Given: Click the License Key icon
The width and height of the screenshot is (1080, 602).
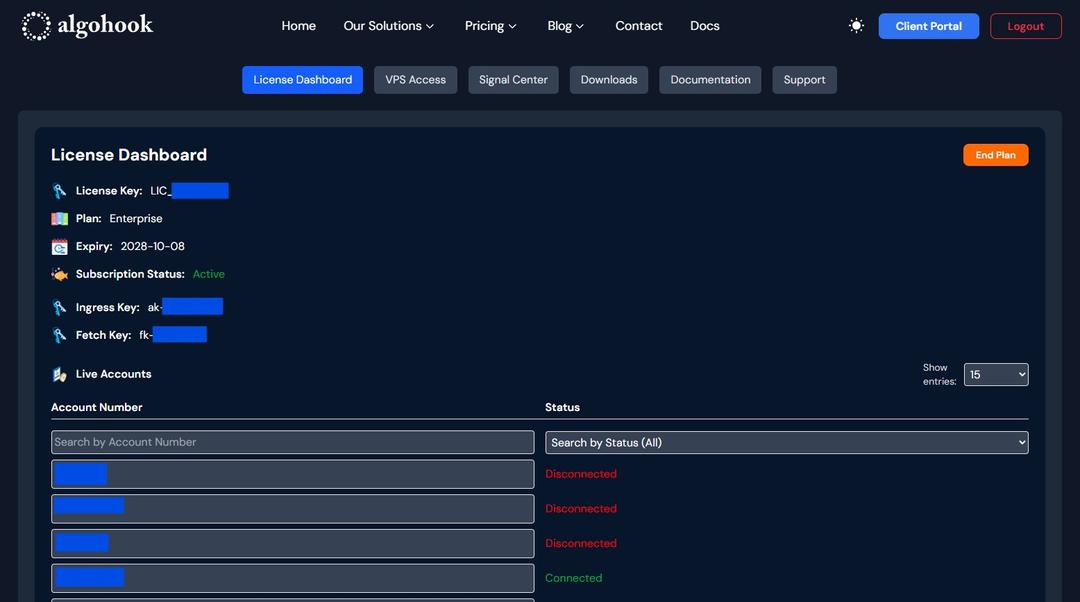Looking at the screenshot, I should tap(60, 191).
